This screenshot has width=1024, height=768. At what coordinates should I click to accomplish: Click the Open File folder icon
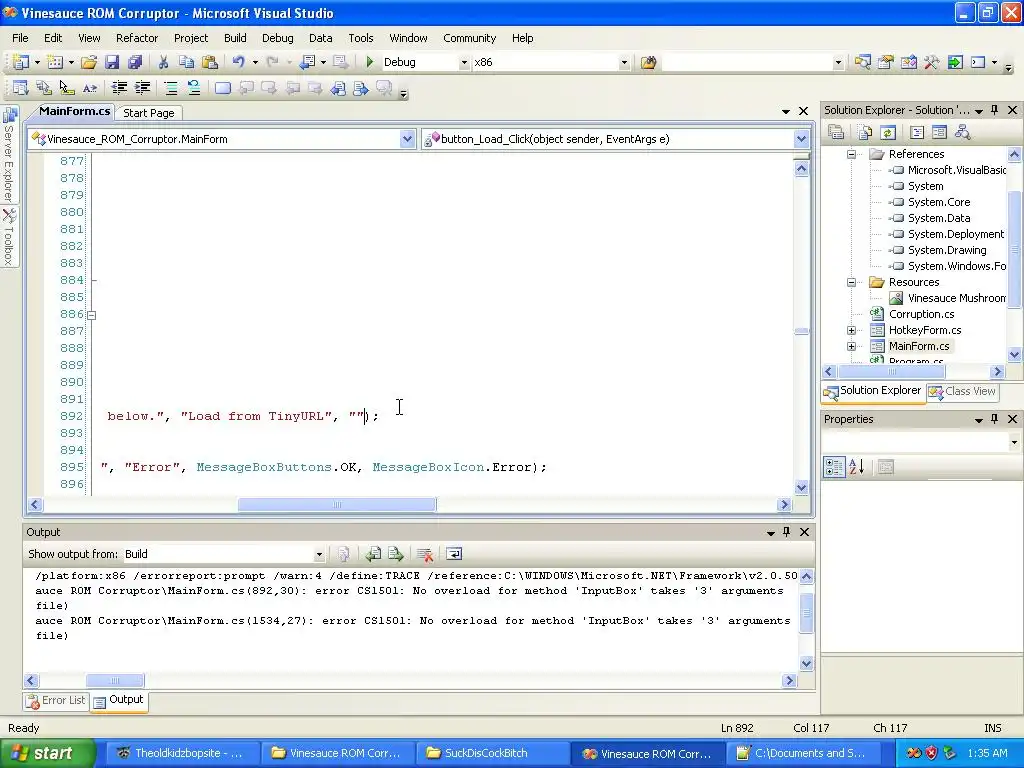[89, 62]
